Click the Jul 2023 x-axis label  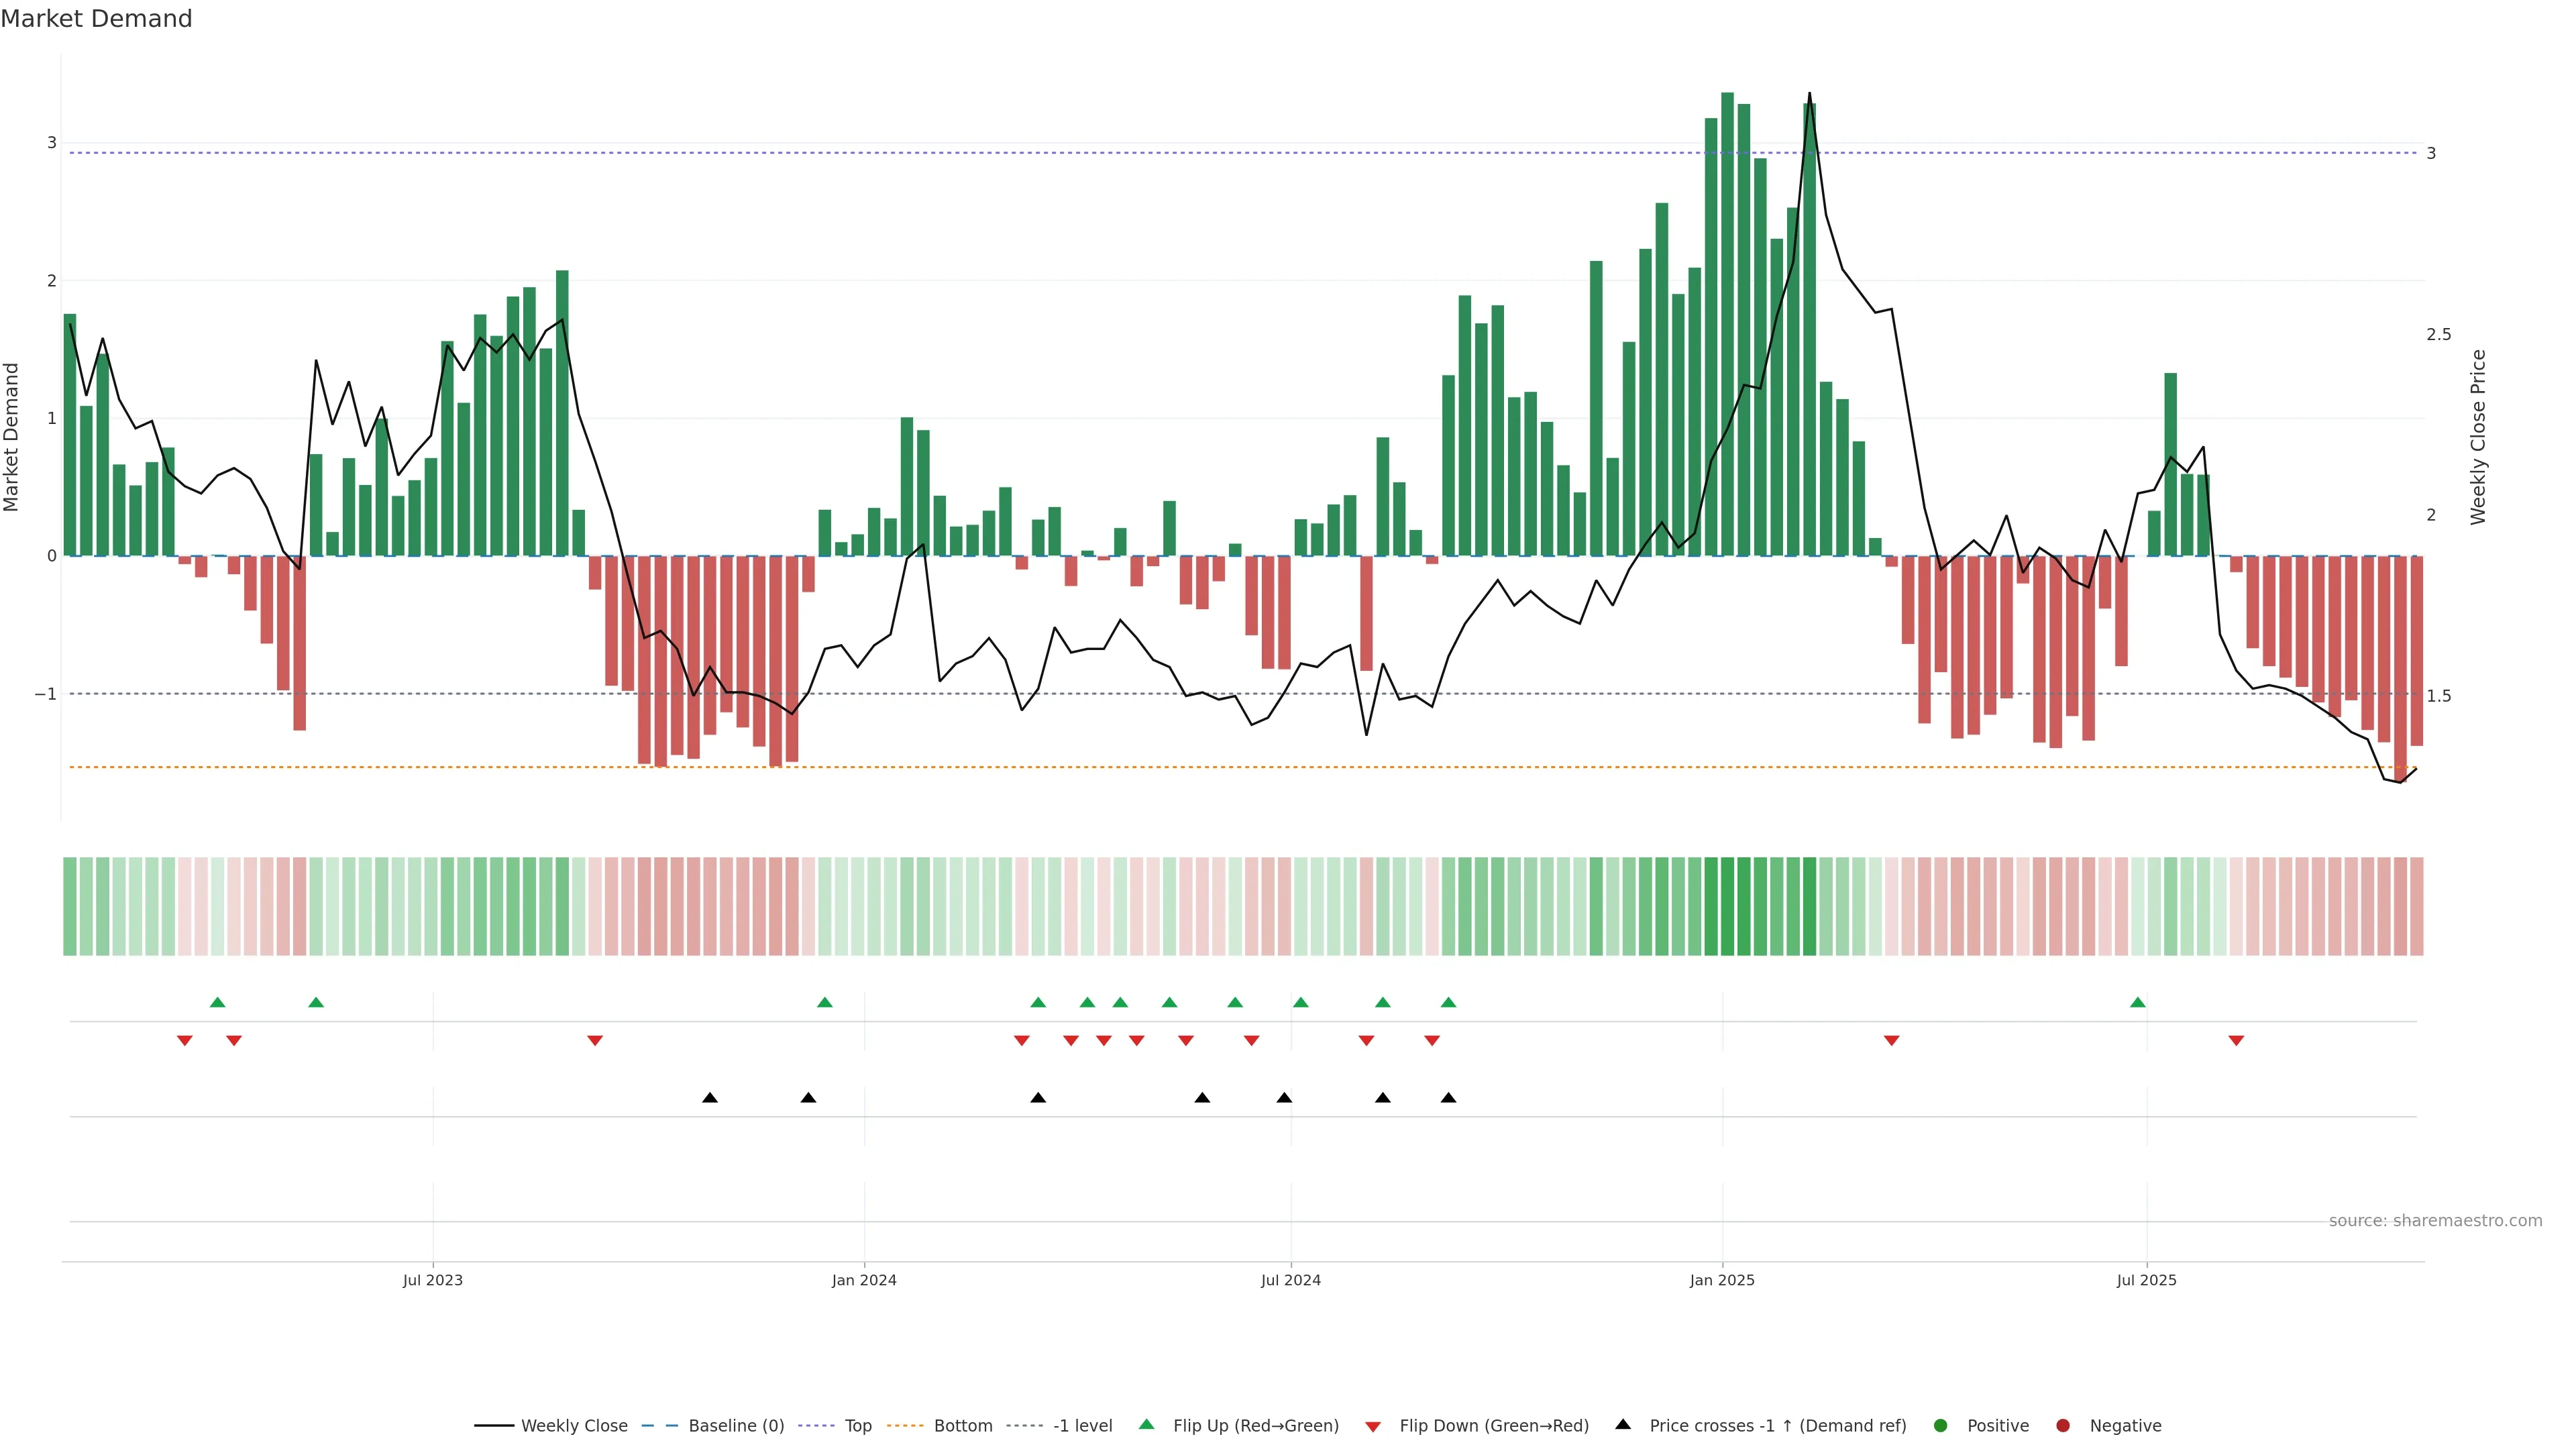432,1280
